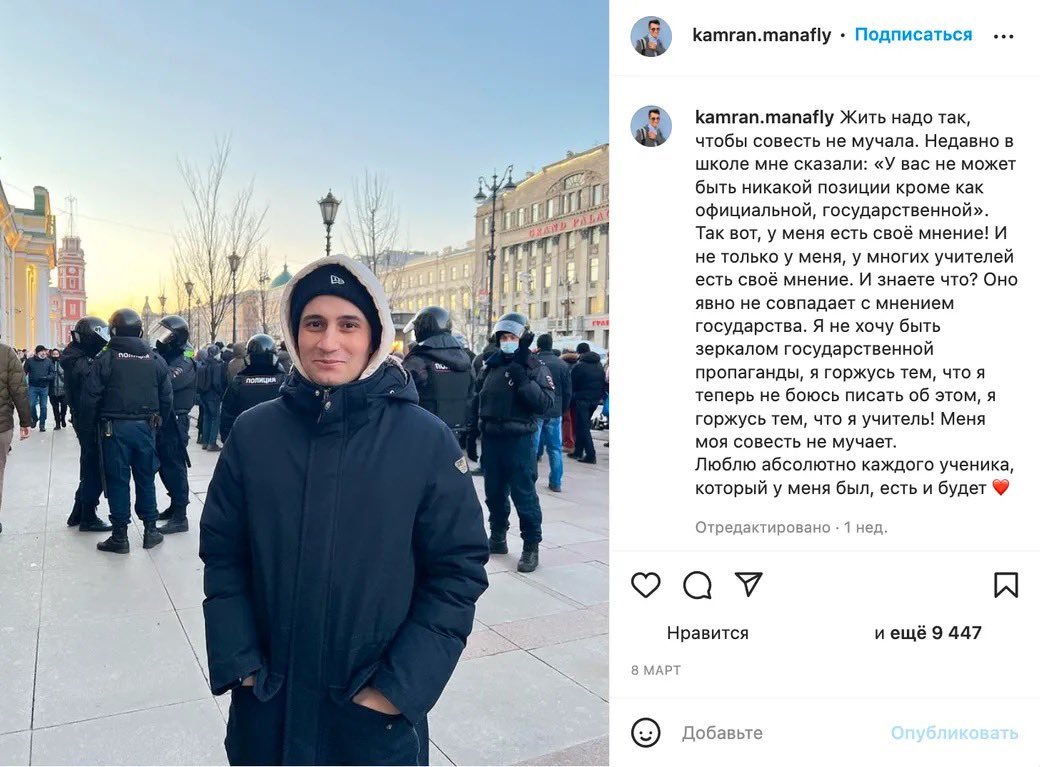This screenshot has height=767, width=1040.
Task: Open the three-dots more options menu
Action: click(x=1004, y=36)
